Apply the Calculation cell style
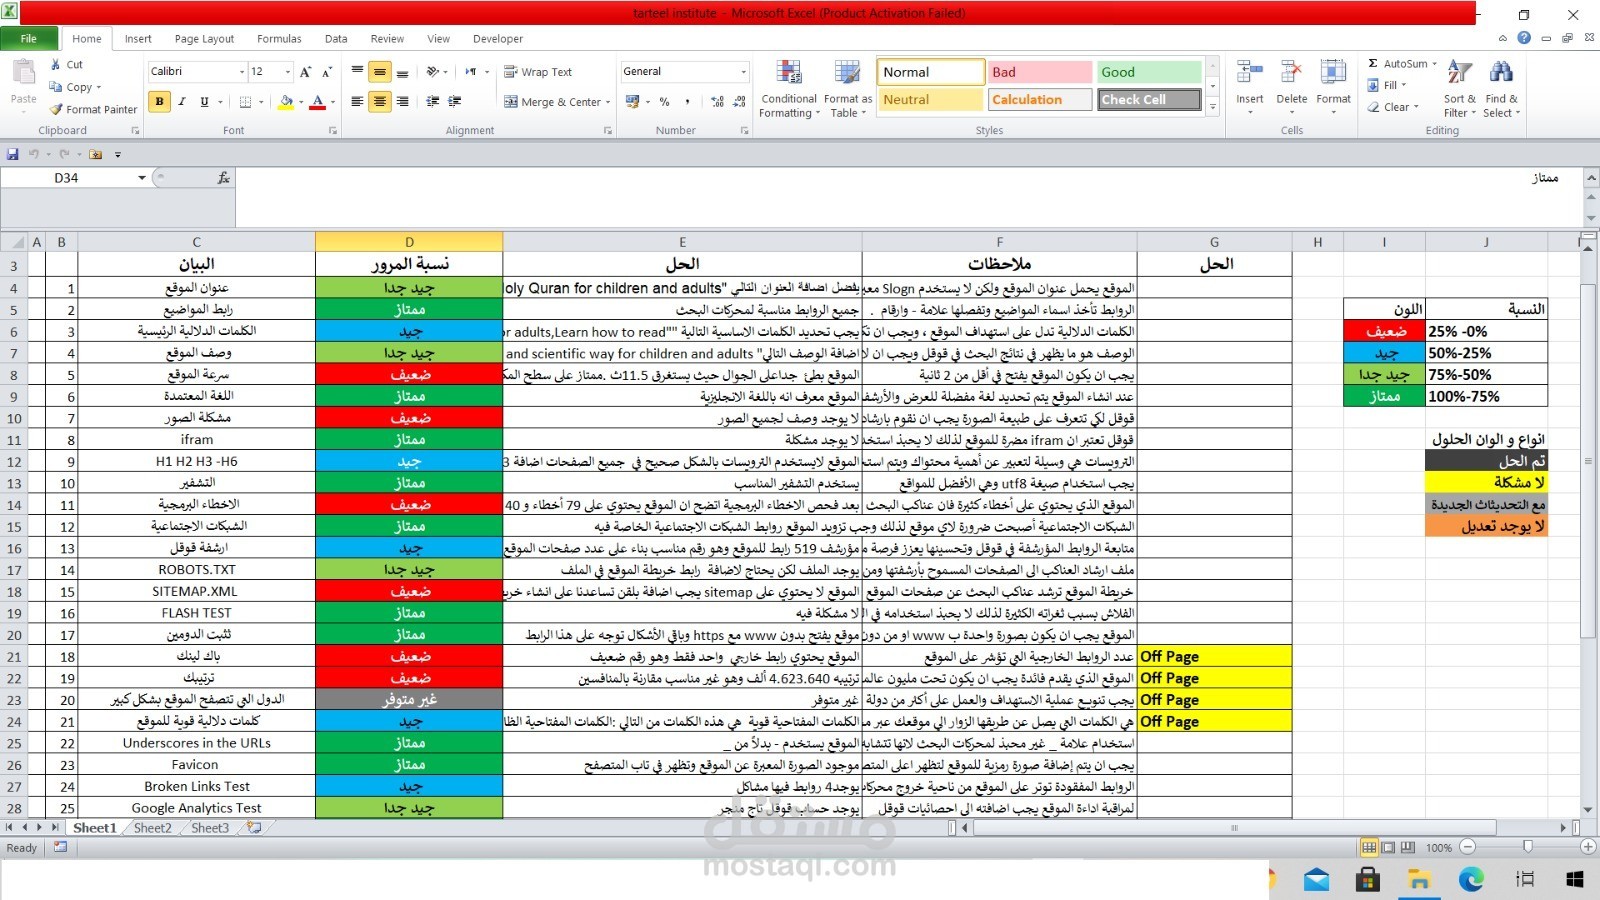Image resolution: width=1600 pixels, height=900 pixels. click(1040, 100)
